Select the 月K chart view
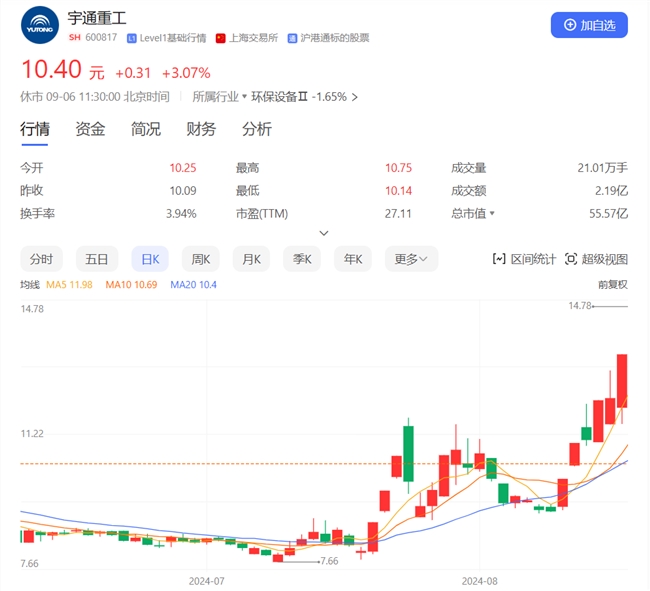The image size is (650, 591). pyautogui.click(x=251, y=259)
